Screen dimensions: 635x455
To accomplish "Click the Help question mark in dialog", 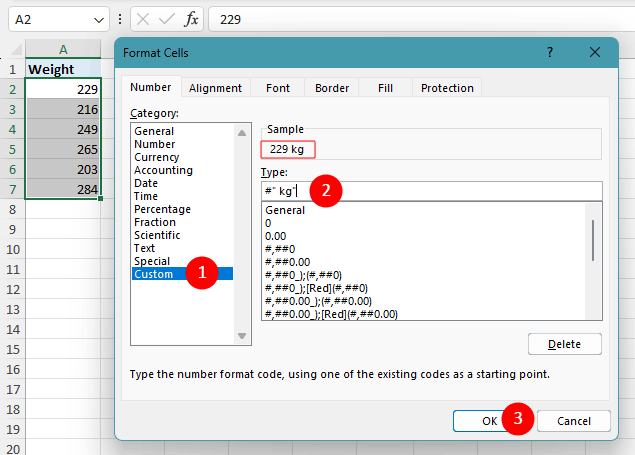I will pos(550,53).
